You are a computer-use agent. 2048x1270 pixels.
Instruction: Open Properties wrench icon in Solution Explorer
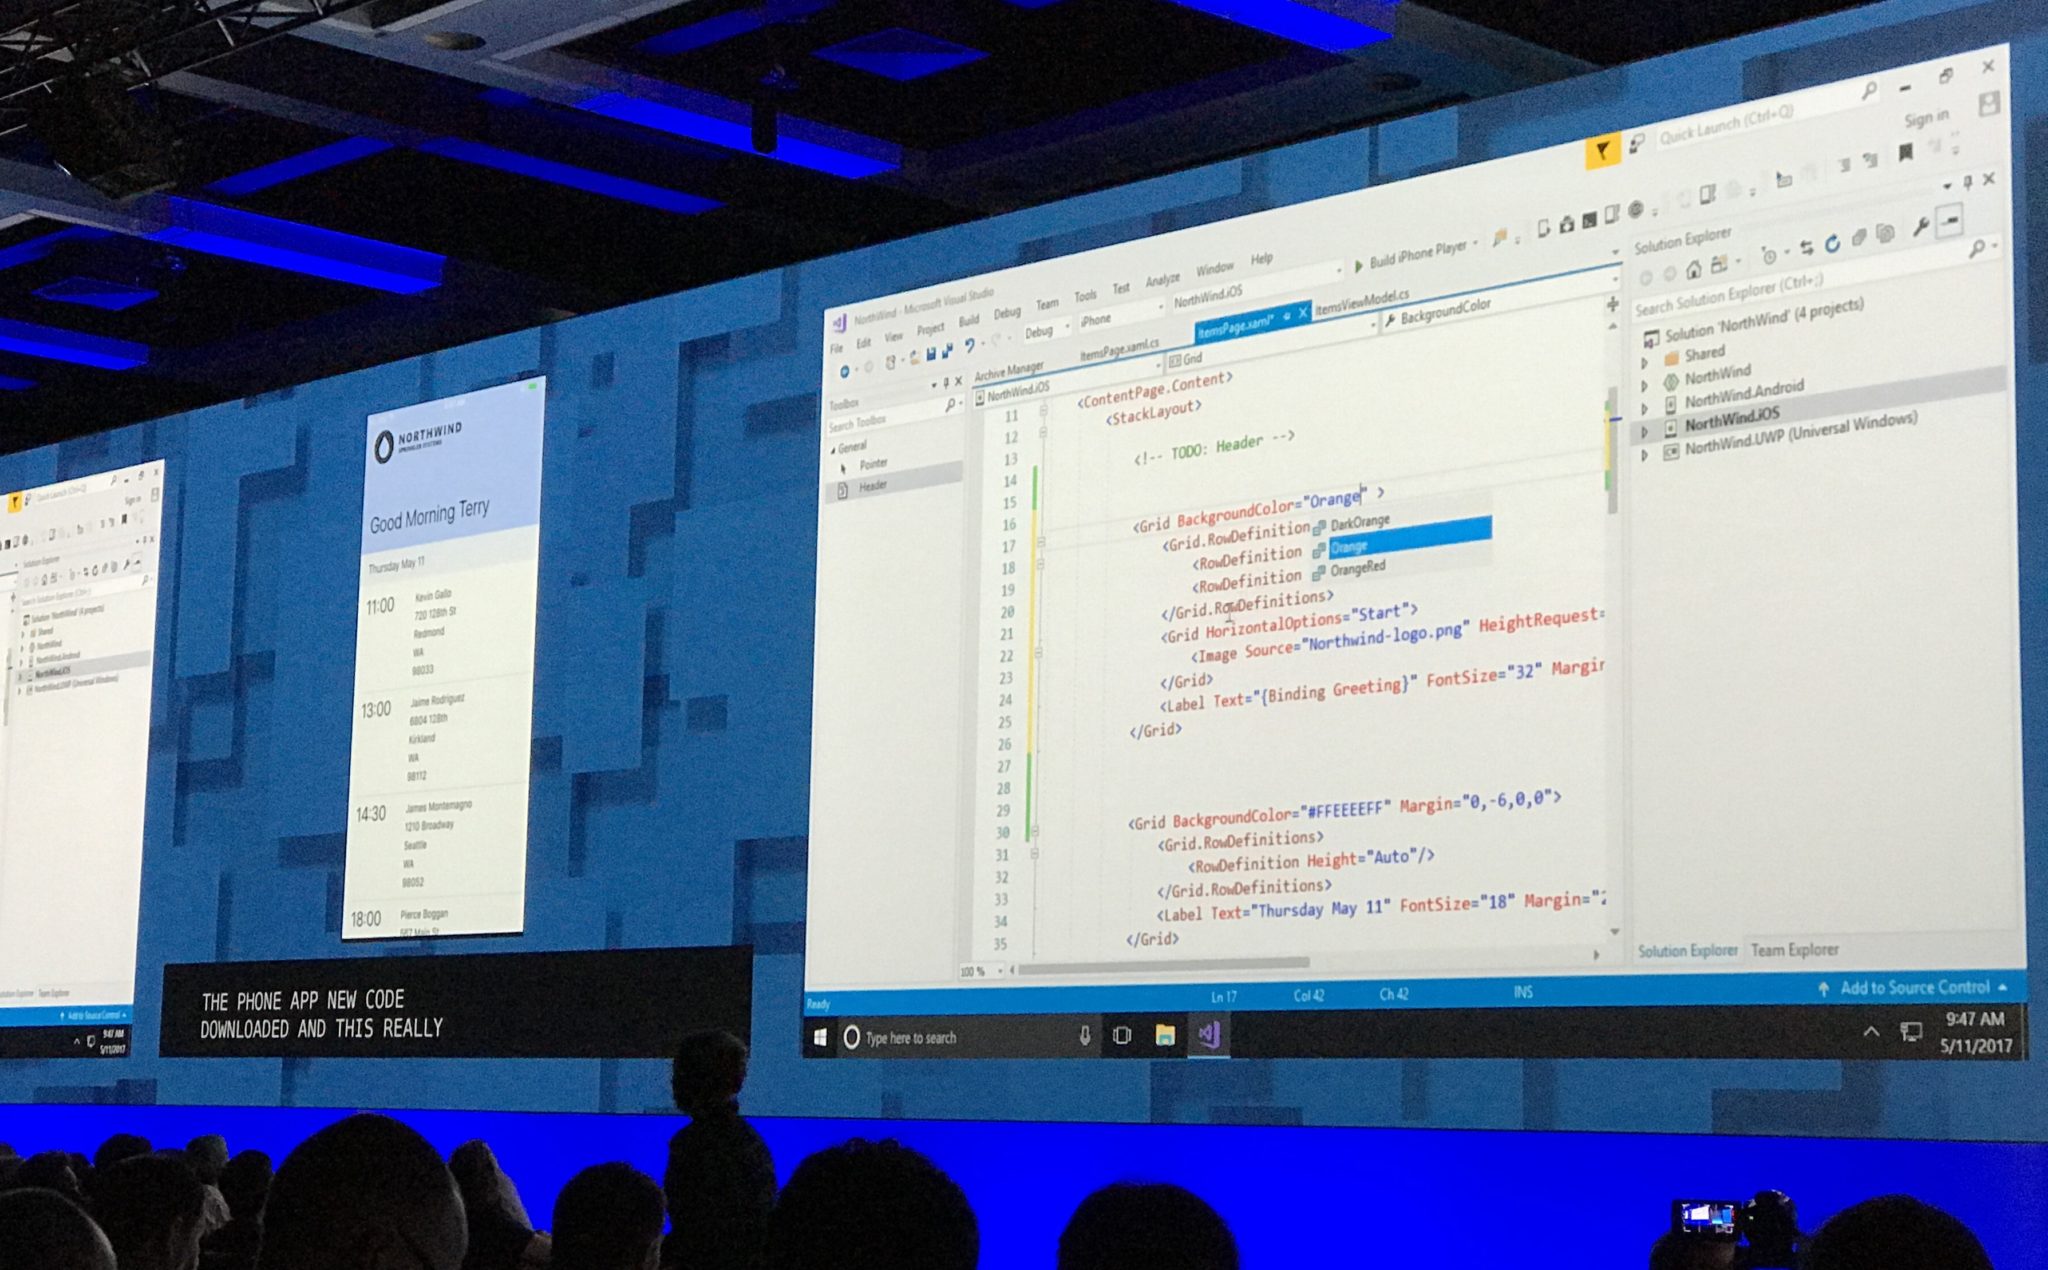click(x=1921, y=227)
